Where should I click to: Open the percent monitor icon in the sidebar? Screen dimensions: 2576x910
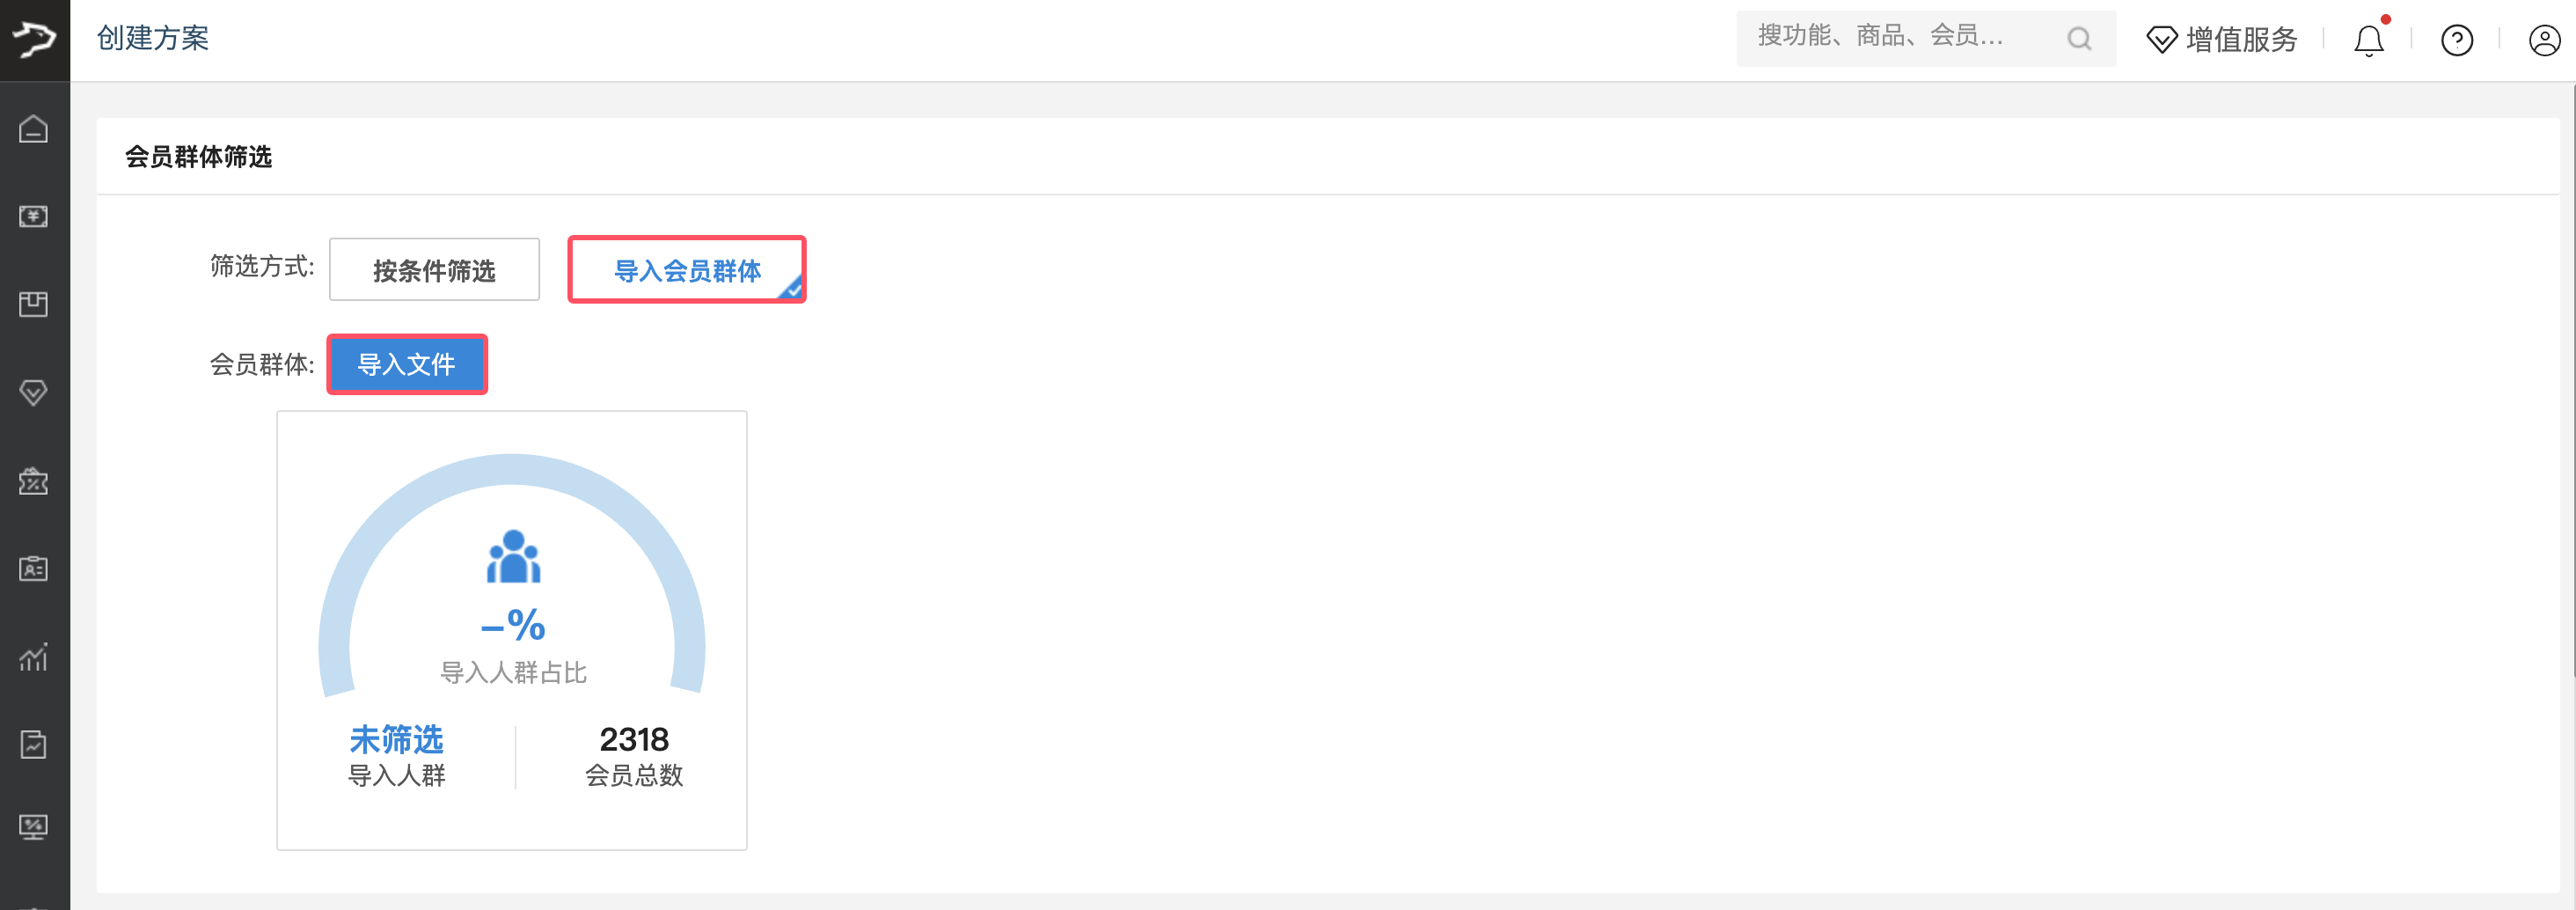coord(34,827)
